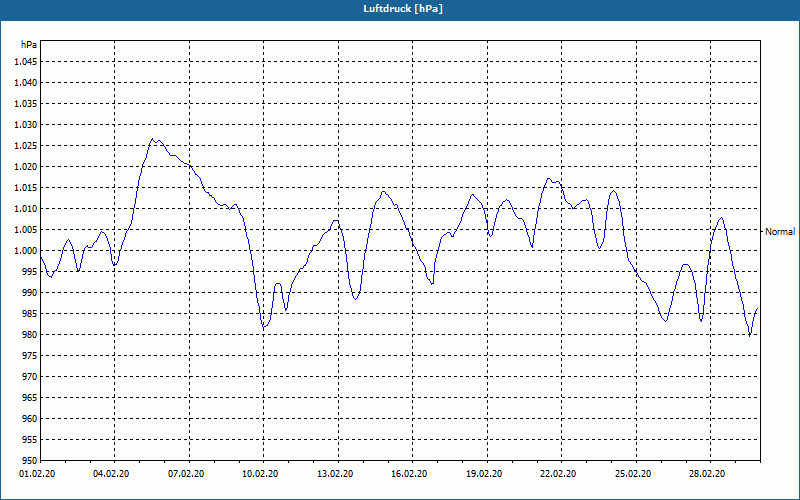The image size is (800, 500).
Task: Click the 995 axis value
Action: 30,271
